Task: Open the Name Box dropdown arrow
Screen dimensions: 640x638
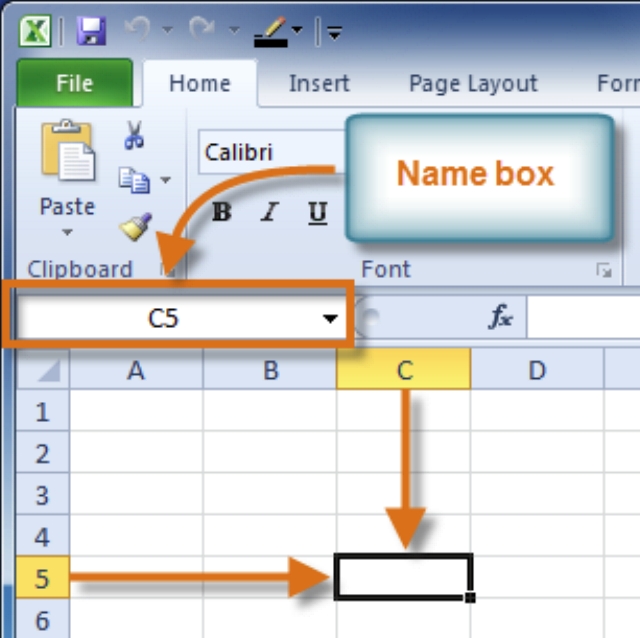Action: click(x=330, y=318)
